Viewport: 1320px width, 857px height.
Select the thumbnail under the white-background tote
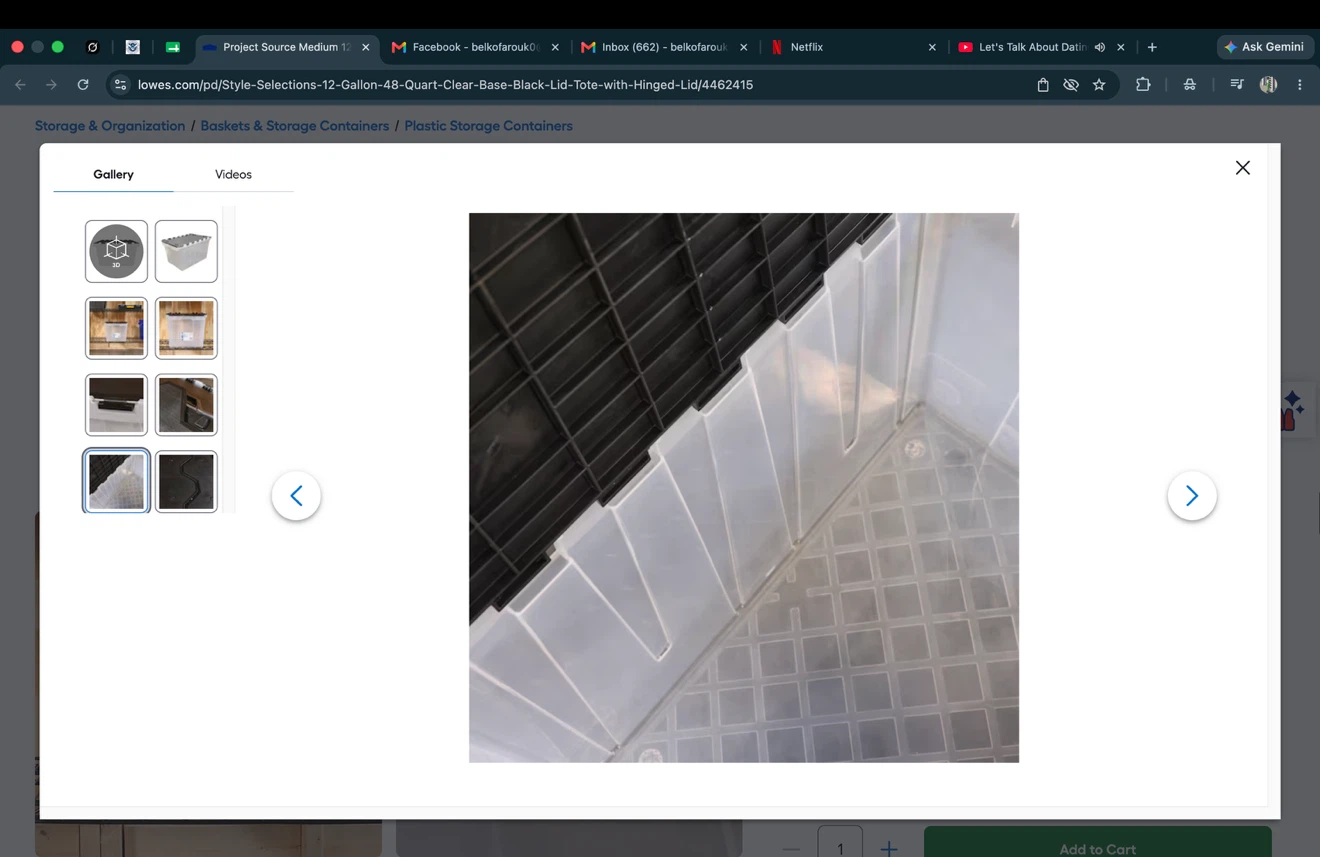point(186,328)
